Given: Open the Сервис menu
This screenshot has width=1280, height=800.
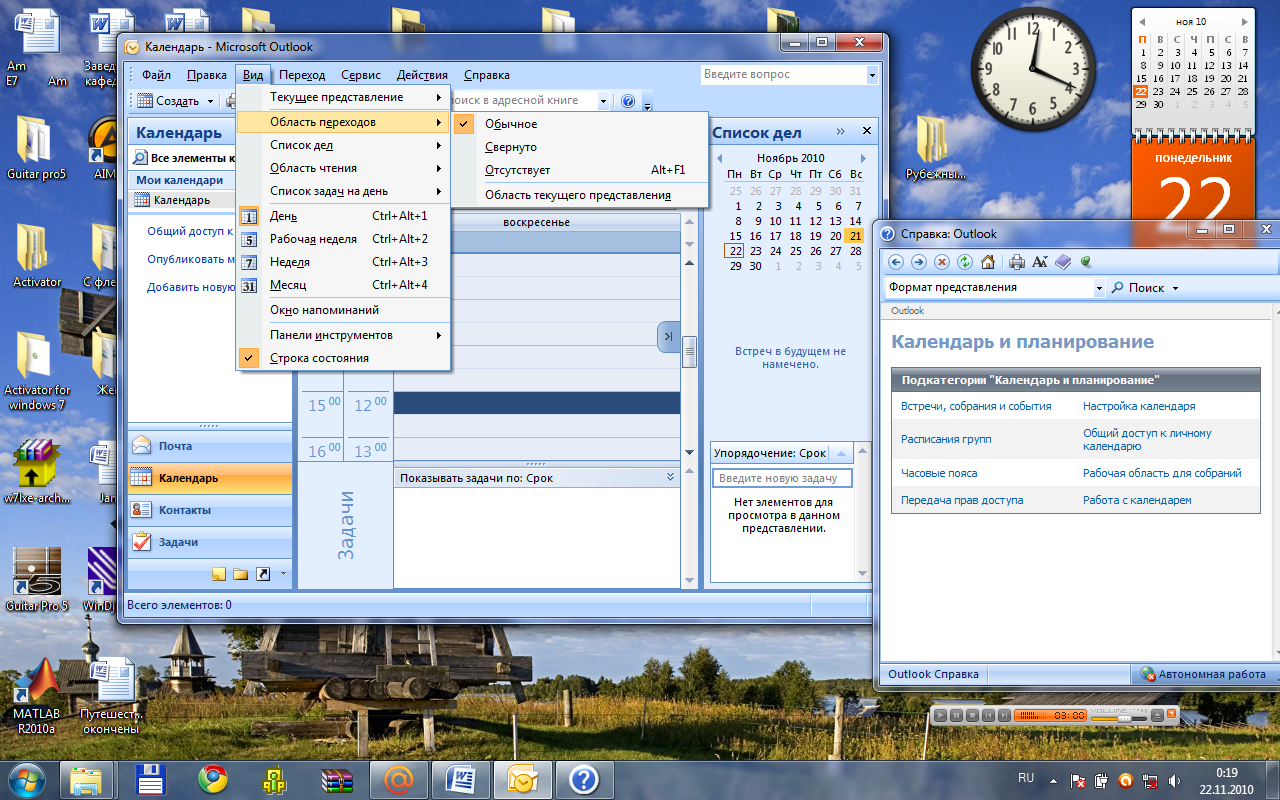Looking at the screenshot, I should [x=360, y=75].
